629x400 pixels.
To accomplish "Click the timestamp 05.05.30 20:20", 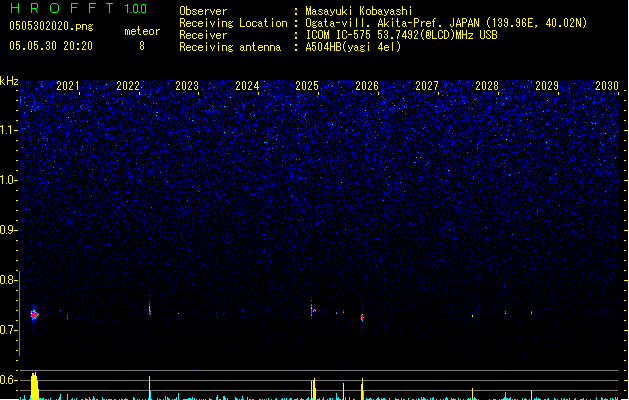I will click(x=51, y=46).
